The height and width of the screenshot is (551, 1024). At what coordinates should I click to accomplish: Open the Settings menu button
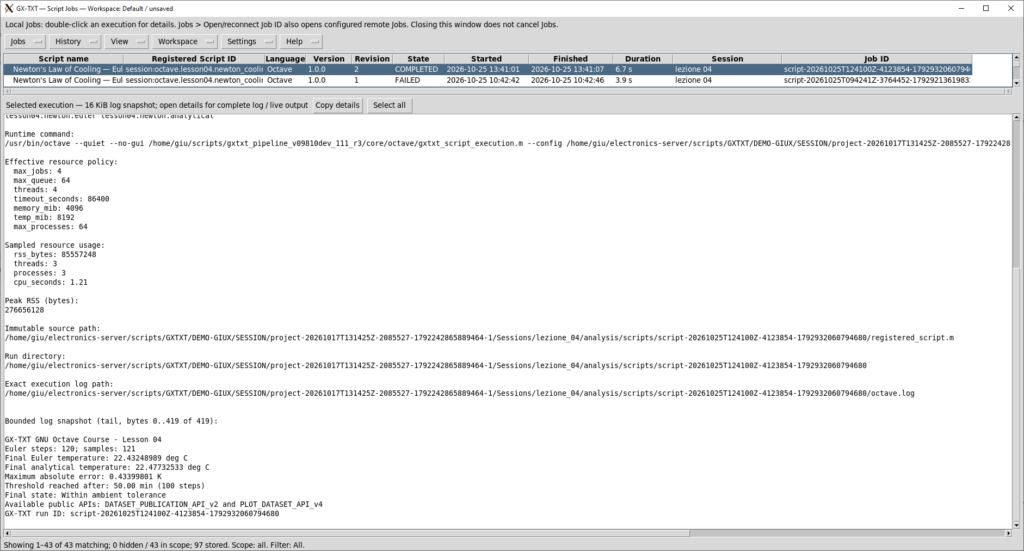point(248,41)
